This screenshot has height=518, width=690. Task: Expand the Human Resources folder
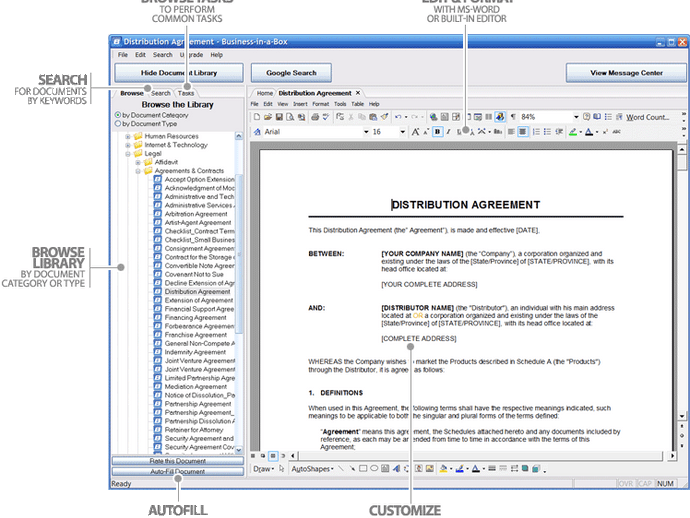tap(128, 136)
